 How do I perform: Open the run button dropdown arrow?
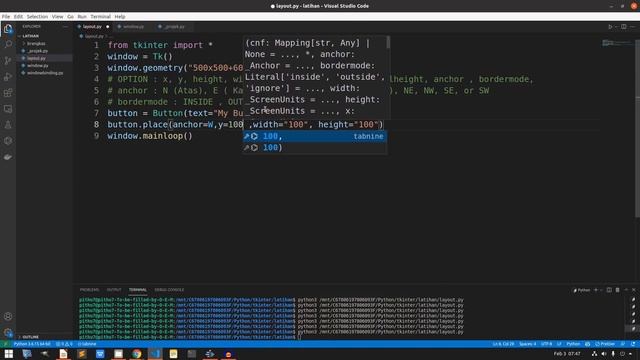[616, 27]
